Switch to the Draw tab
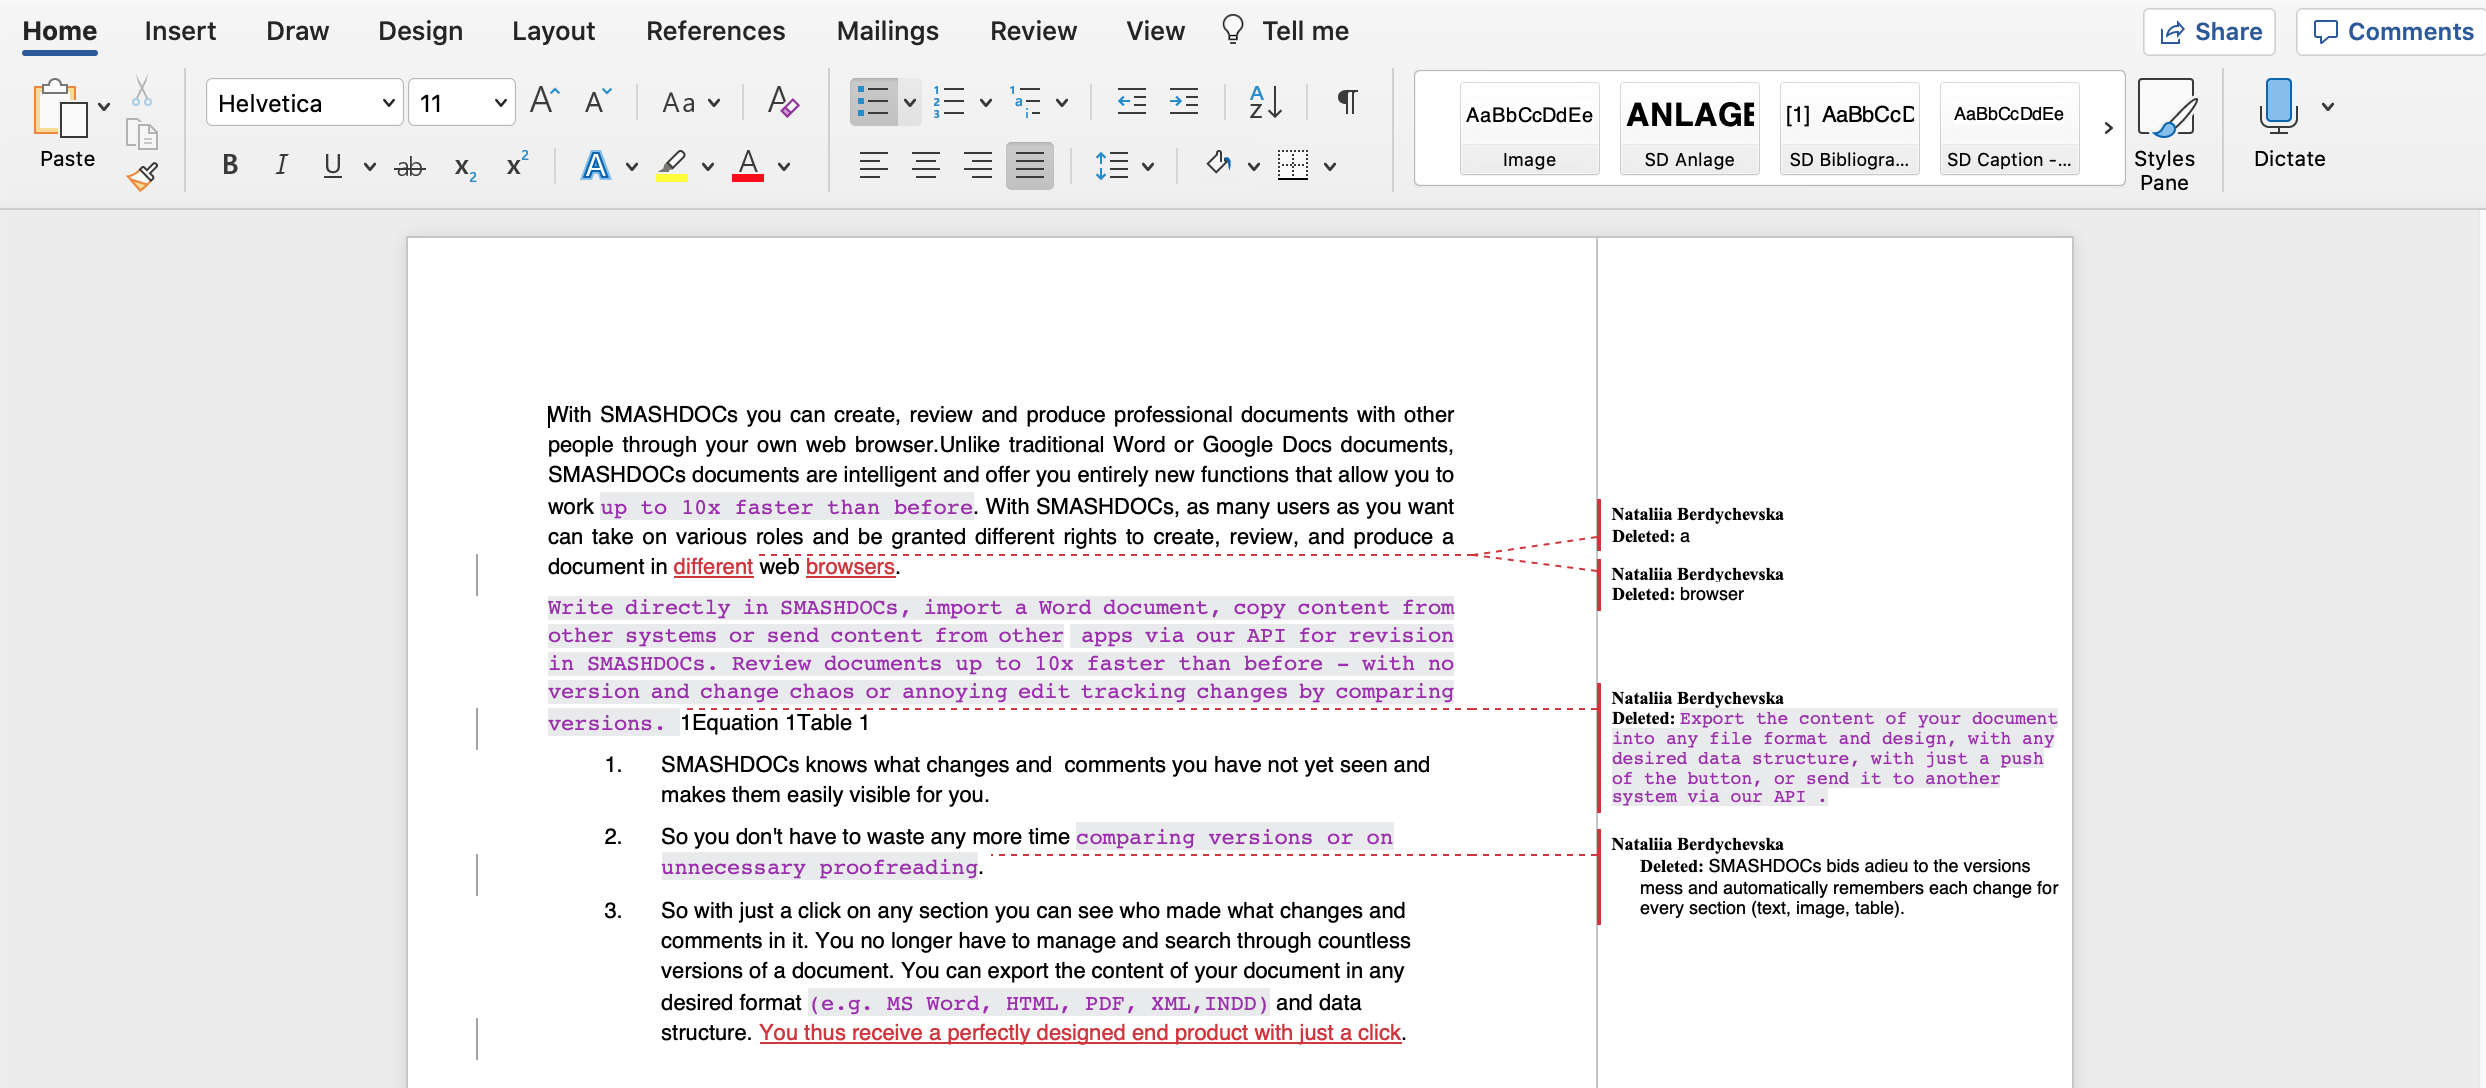 (x=297, y=31)
